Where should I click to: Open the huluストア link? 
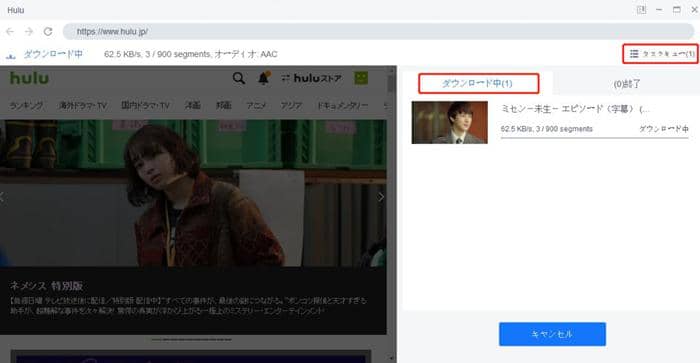312,79
